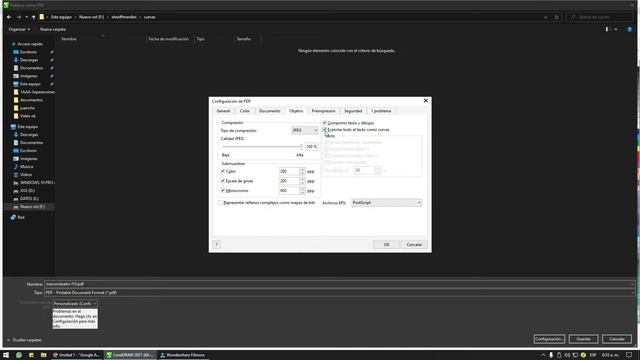
Task: Switch to the General tab in PDF settings
Action: click(223, 111)
